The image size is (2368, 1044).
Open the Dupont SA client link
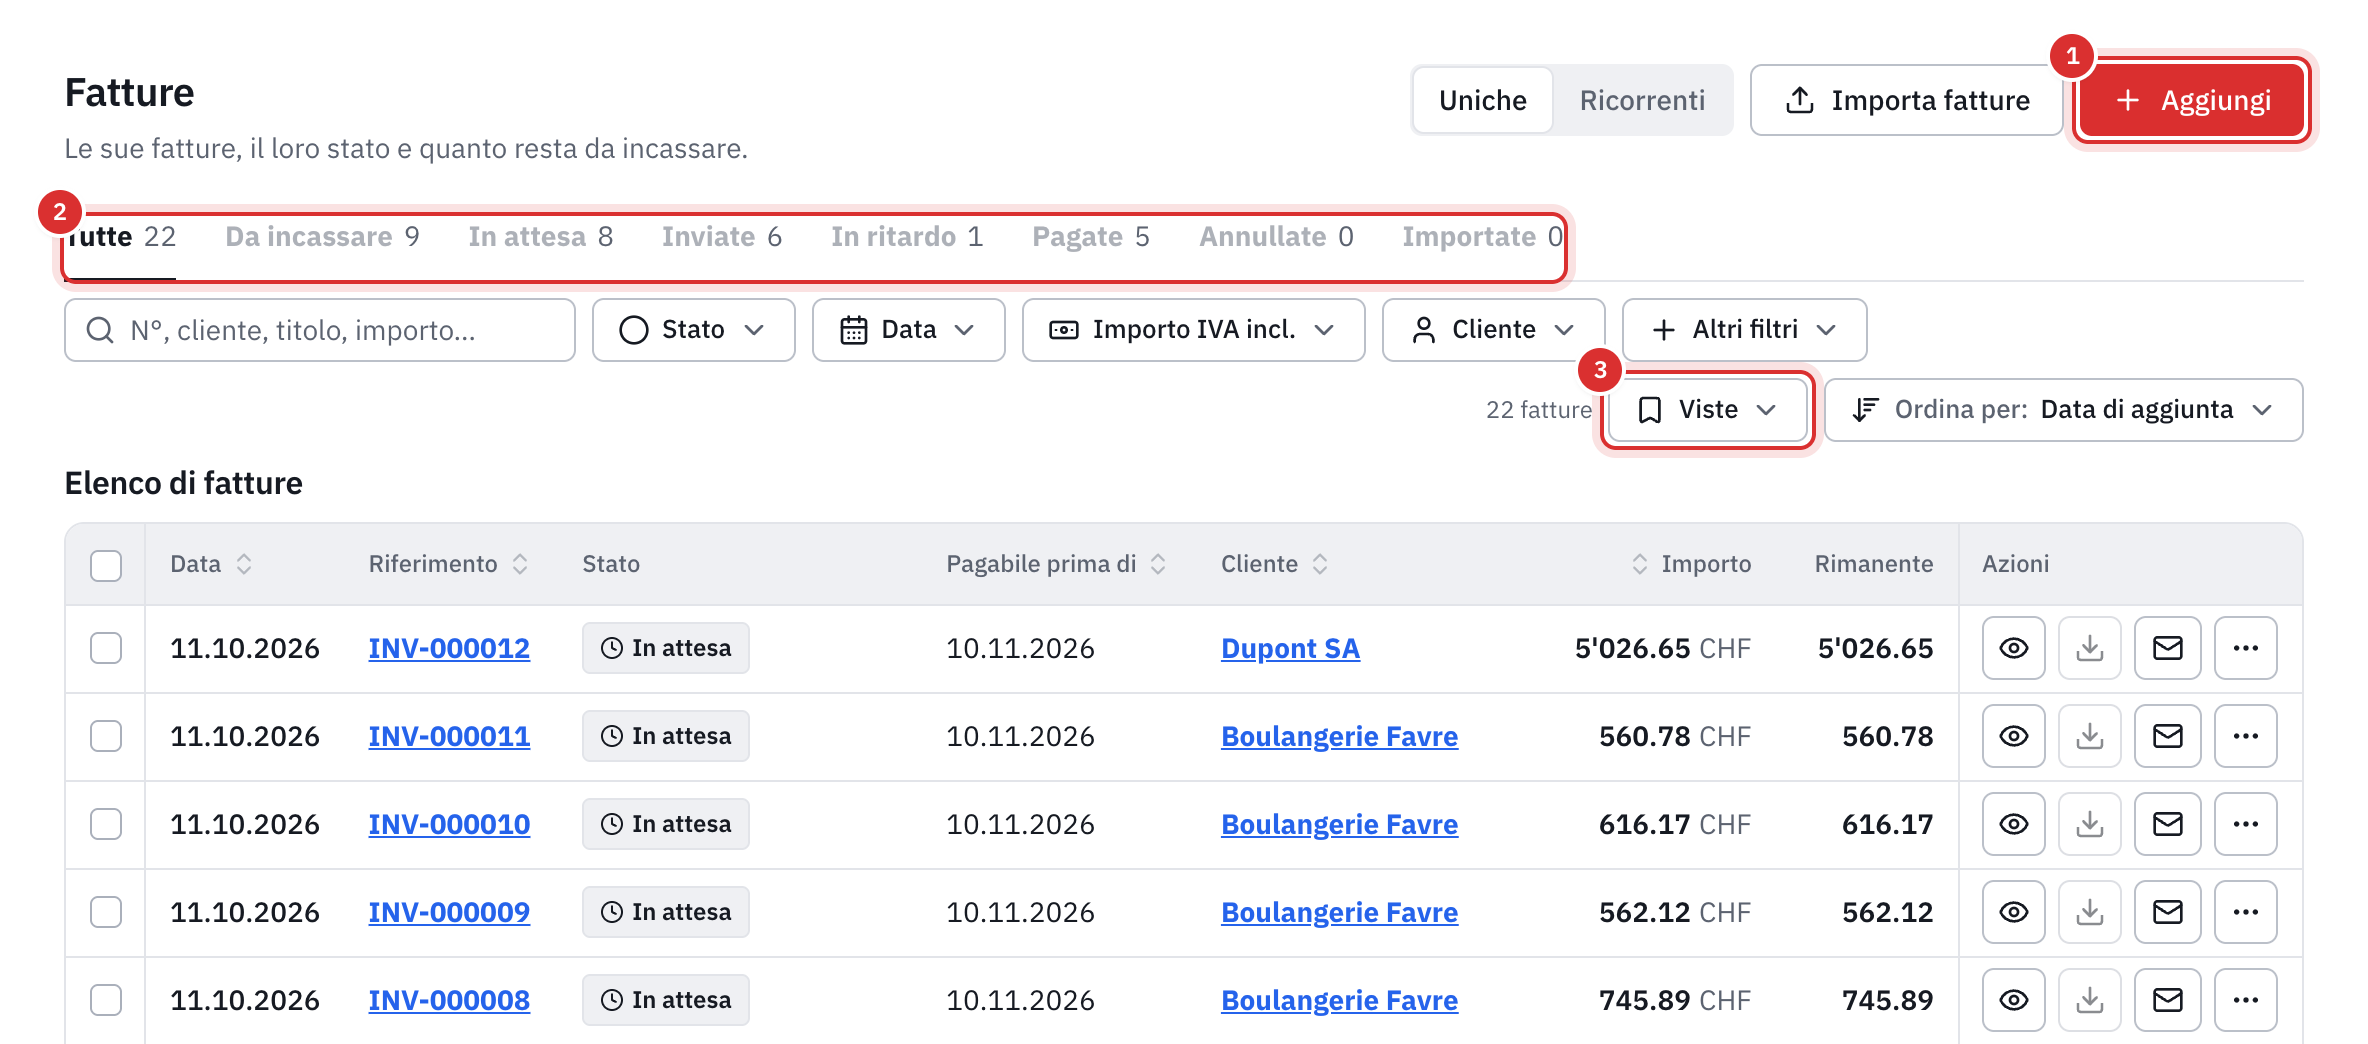point(1290,648)
